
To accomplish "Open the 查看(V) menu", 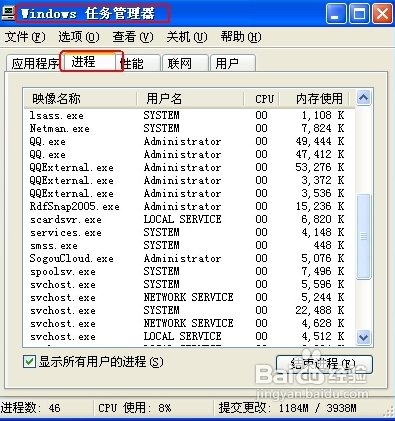I will tap(133, 37).
